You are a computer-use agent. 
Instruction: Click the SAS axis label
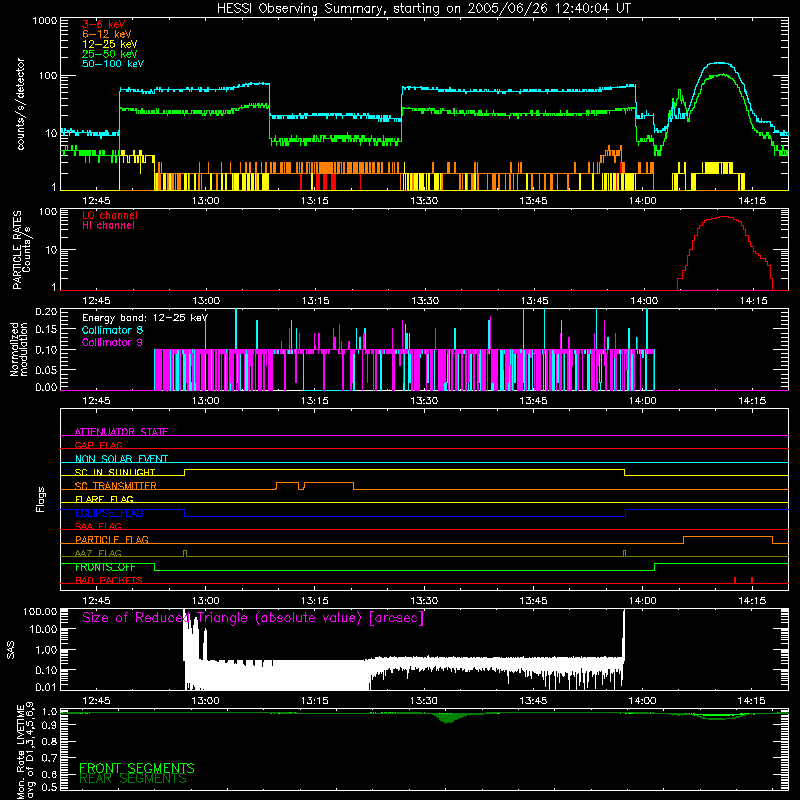click(10, 650)
